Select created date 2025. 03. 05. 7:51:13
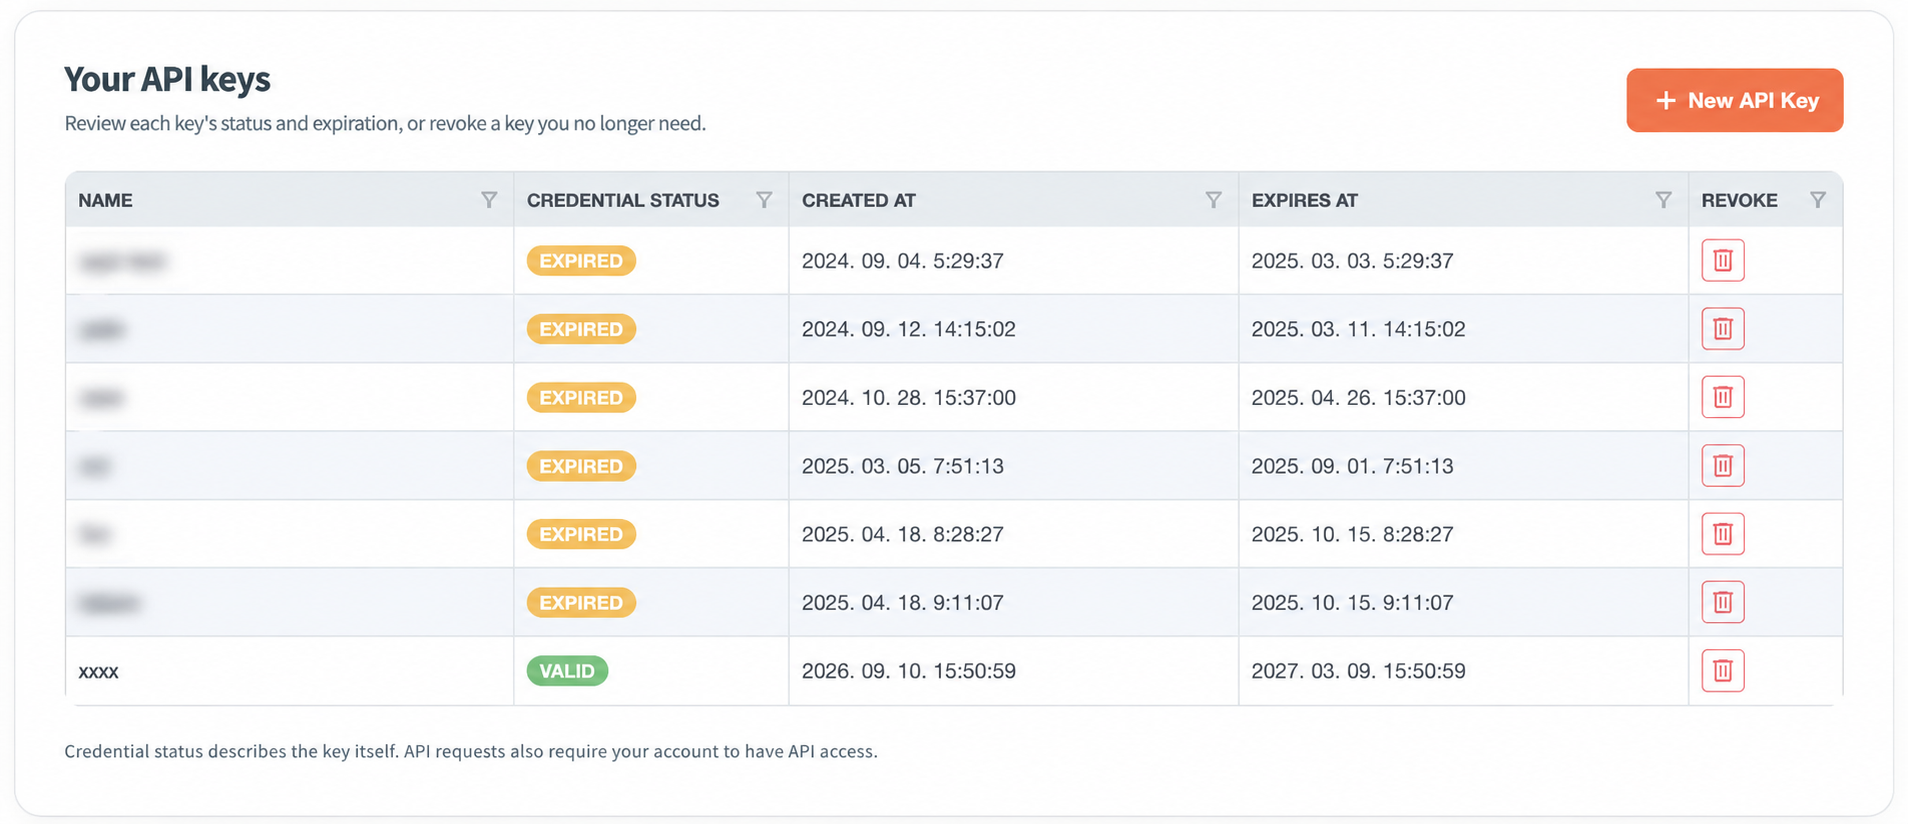 tap(902, 466)
